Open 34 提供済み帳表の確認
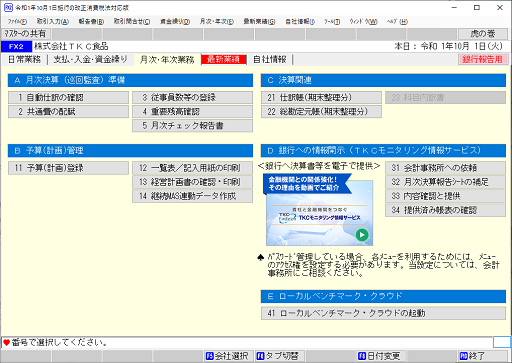 (445, 210)
